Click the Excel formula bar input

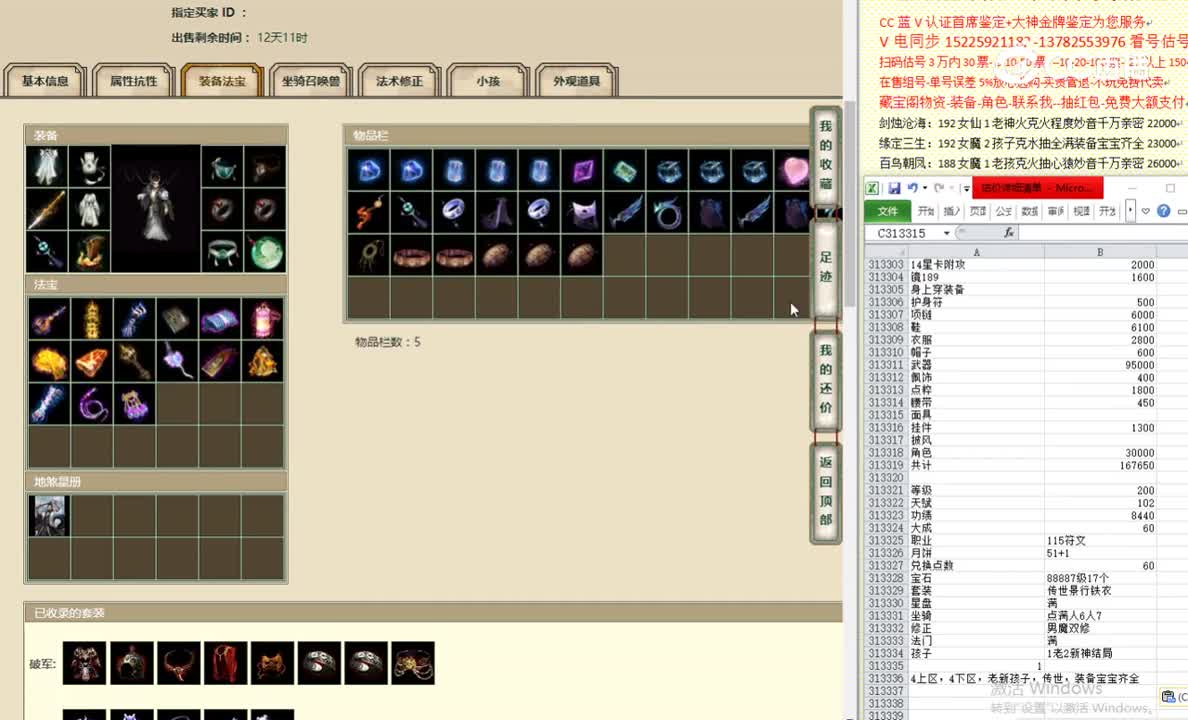click(1102, 233)
